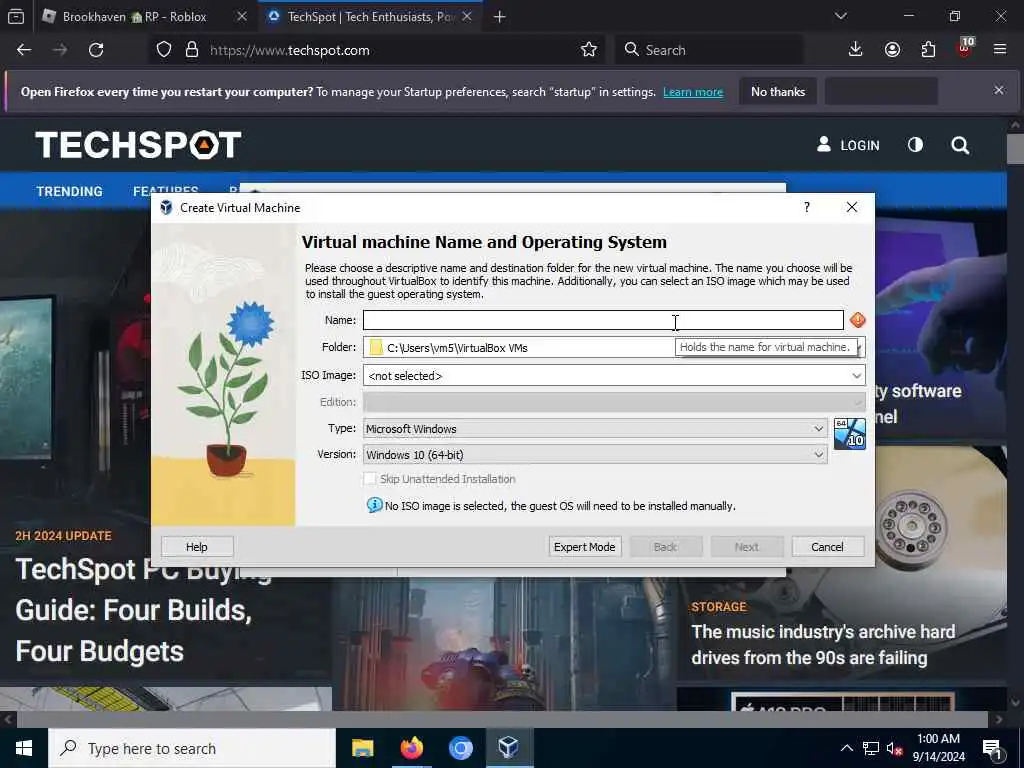Click the page horizontal scrollbar

(502, 719)
